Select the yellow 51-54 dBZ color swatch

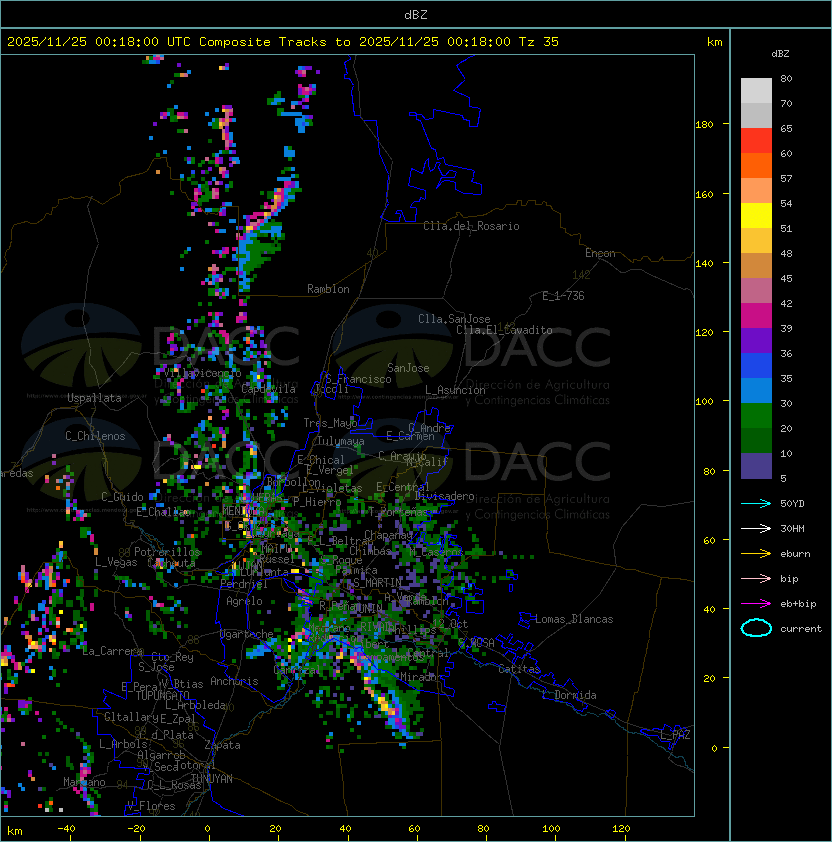pyautogui.click(x=756, y=216)
